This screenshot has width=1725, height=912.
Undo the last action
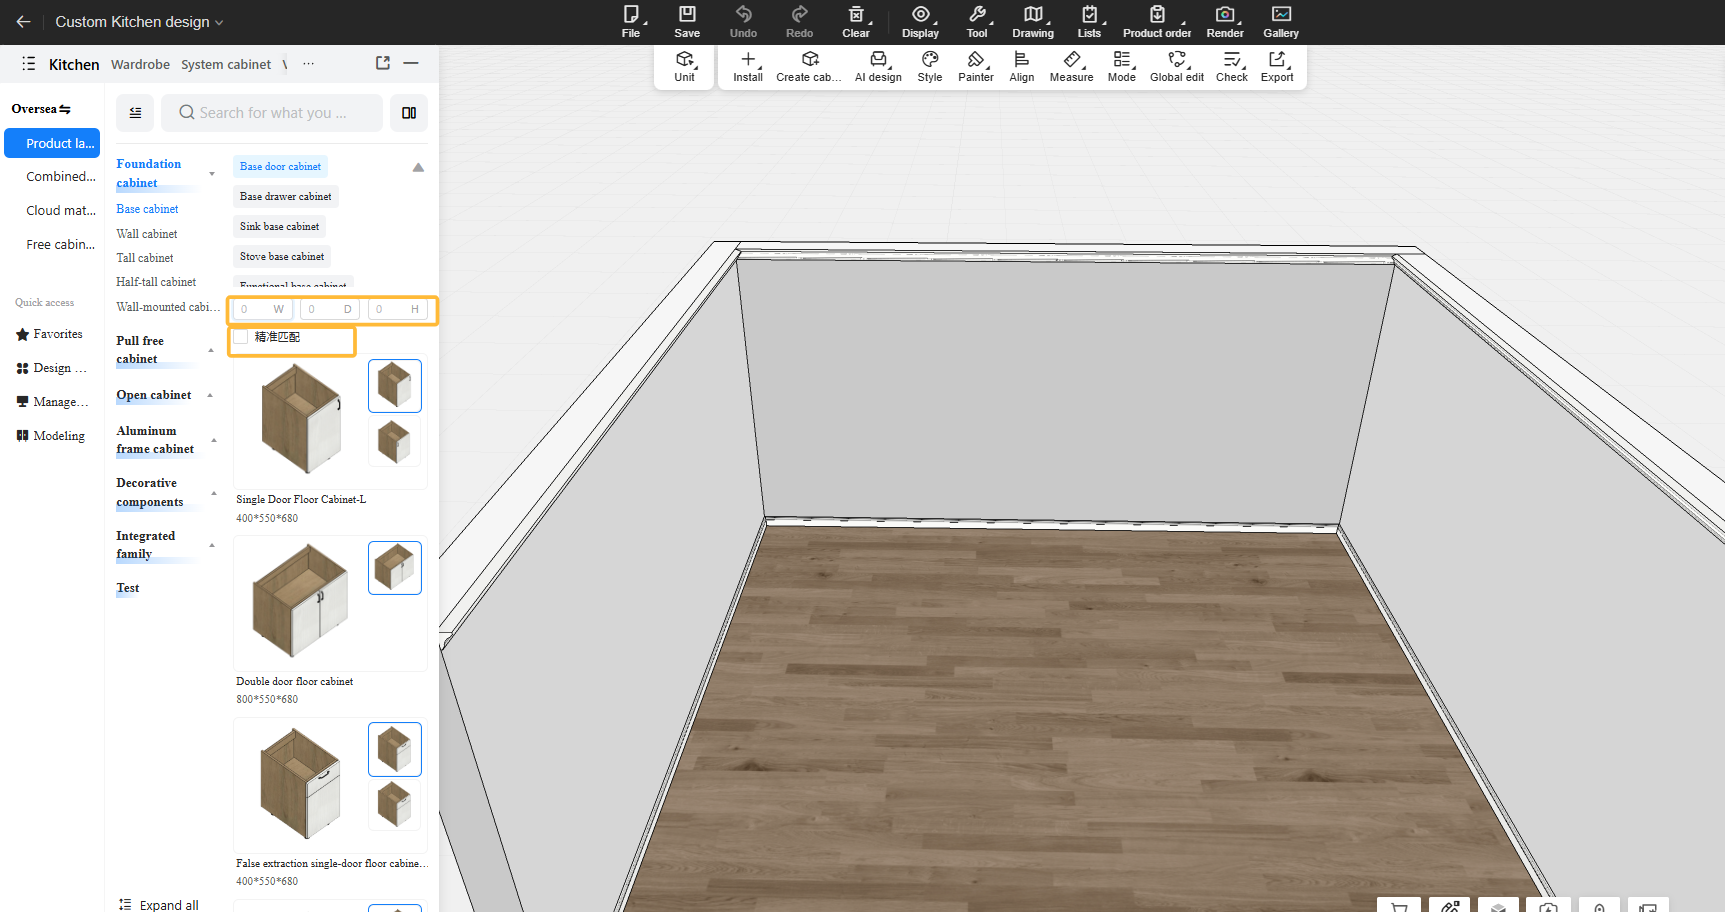click(x=743, y=21)
